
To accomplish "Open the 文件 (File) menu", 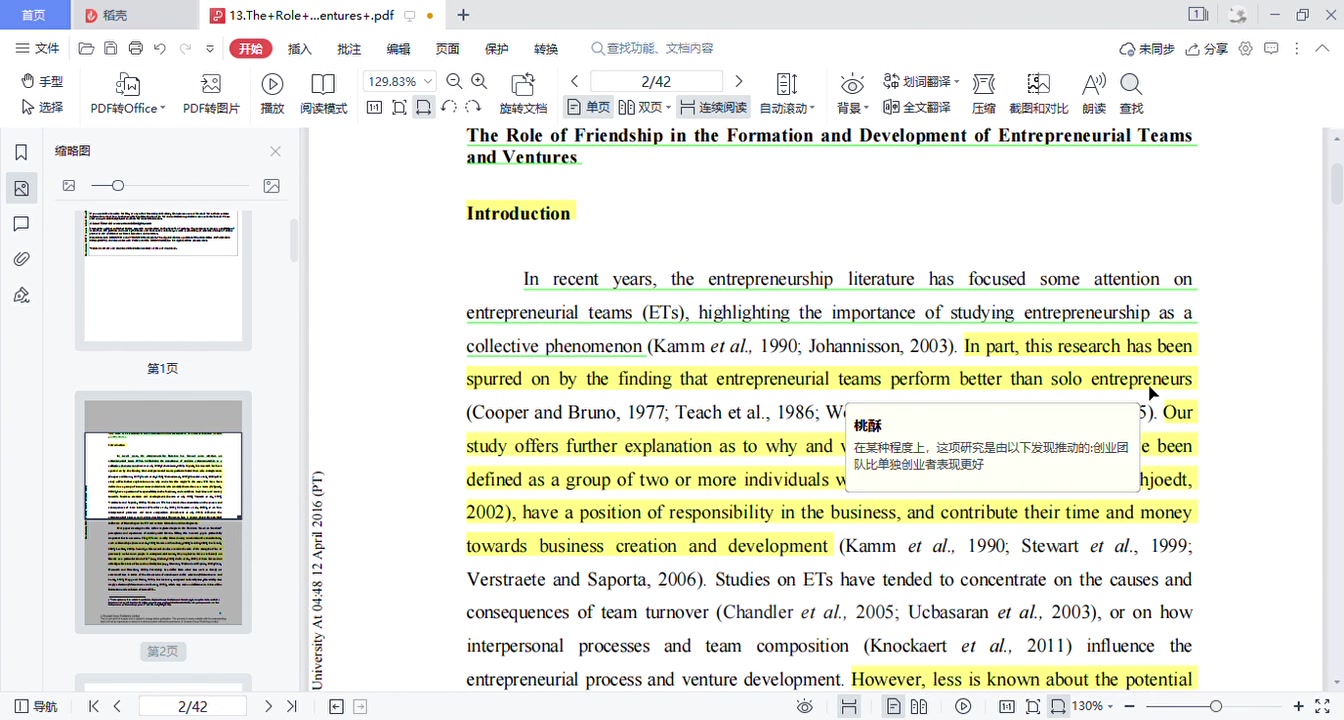I will point(38,48).
